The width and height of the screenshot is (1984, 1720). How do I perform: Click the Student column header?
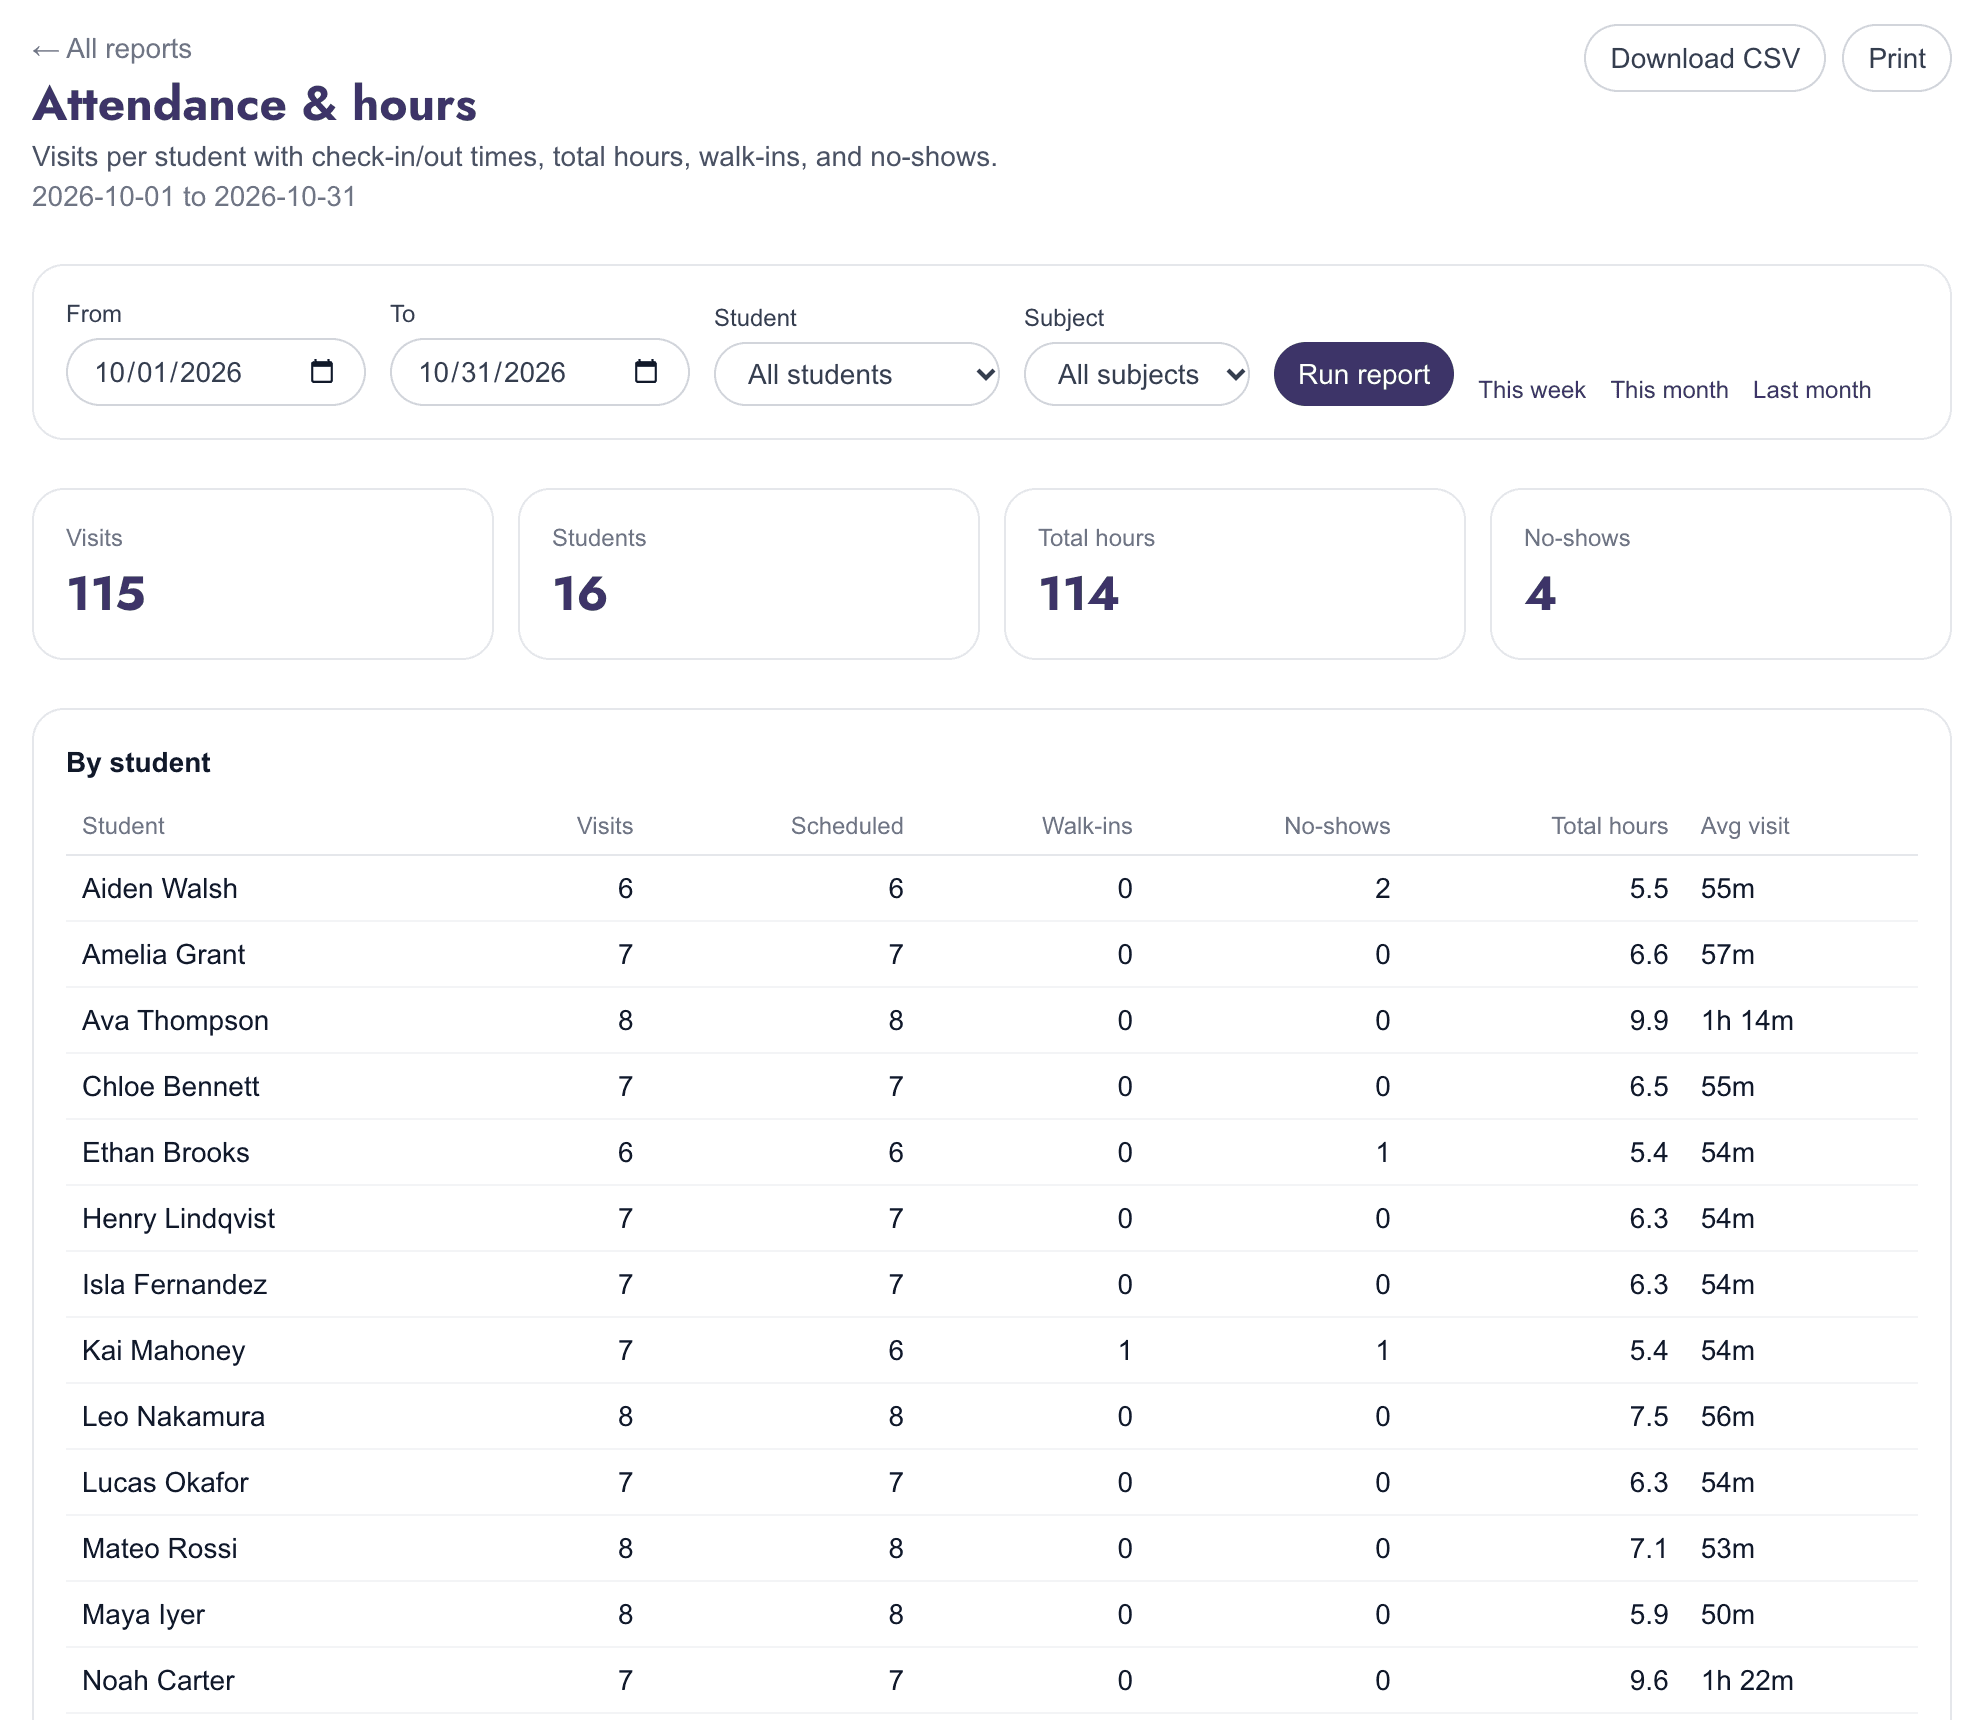coord(123,826)
